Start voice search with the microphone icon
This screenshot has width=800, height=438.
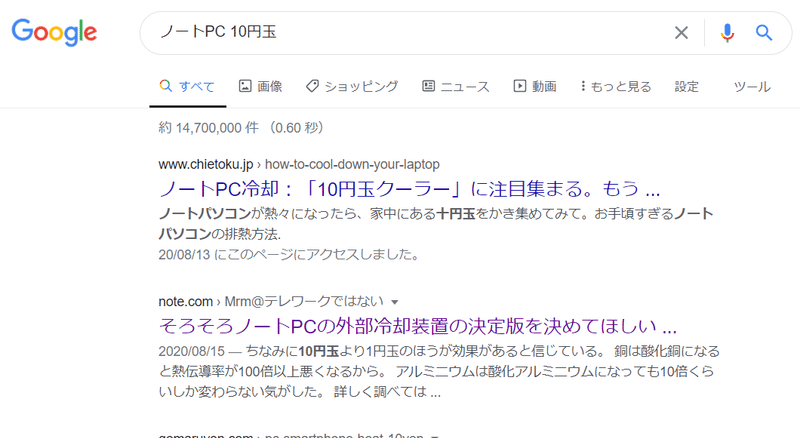click(x=727, y=33)
